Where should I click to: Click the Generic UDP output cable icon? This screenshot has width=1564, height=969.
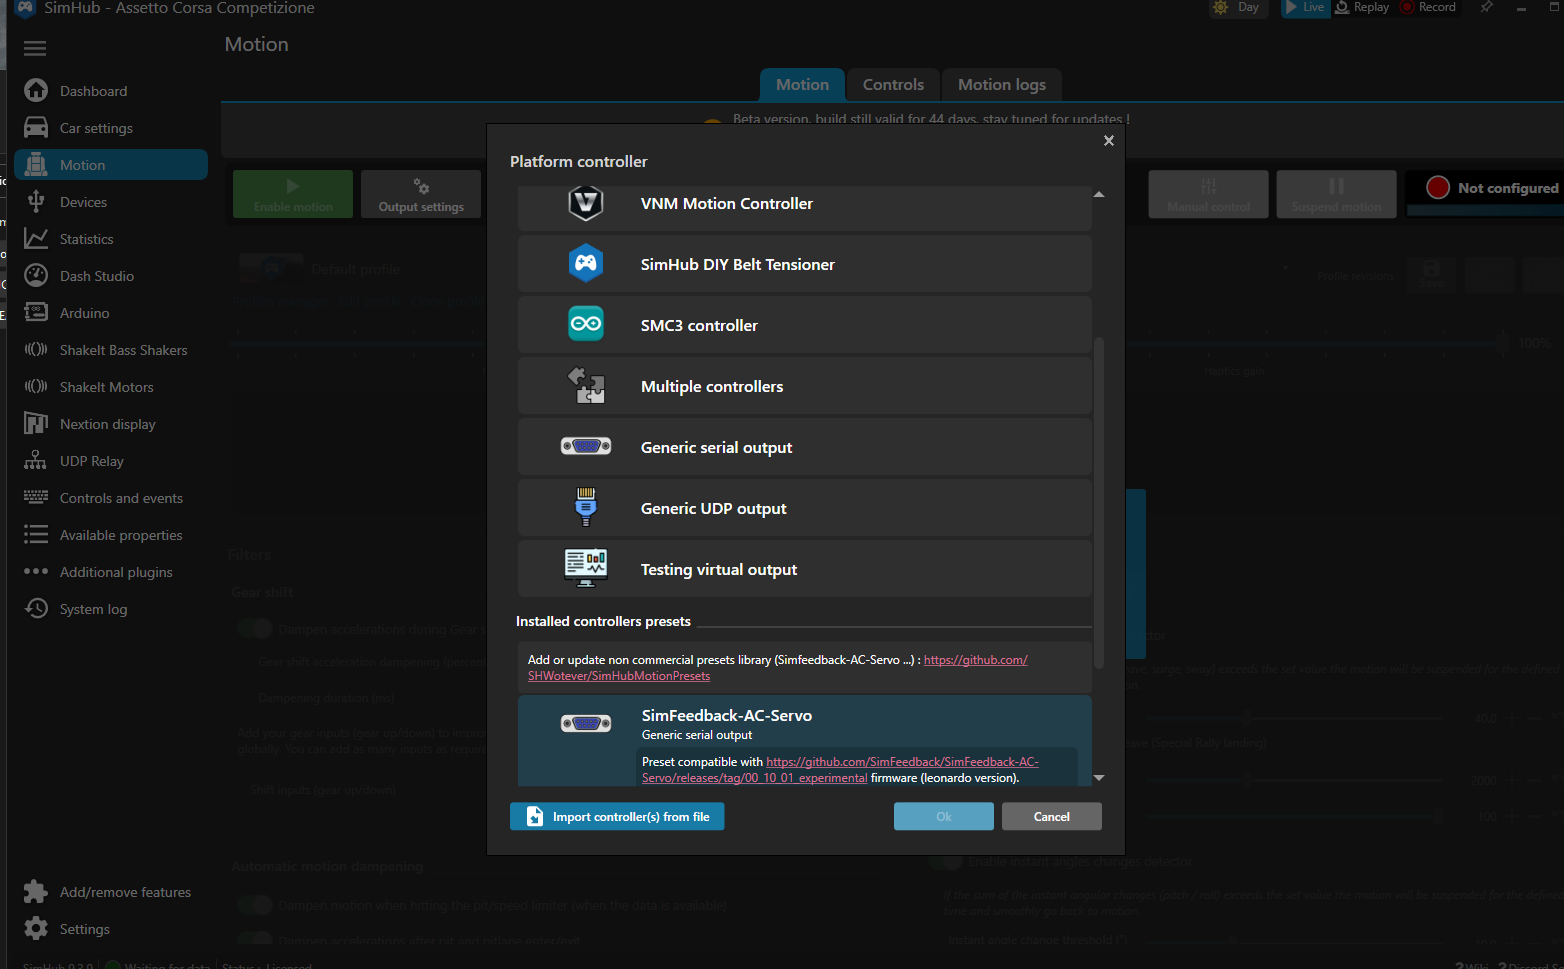pos(586,507)
